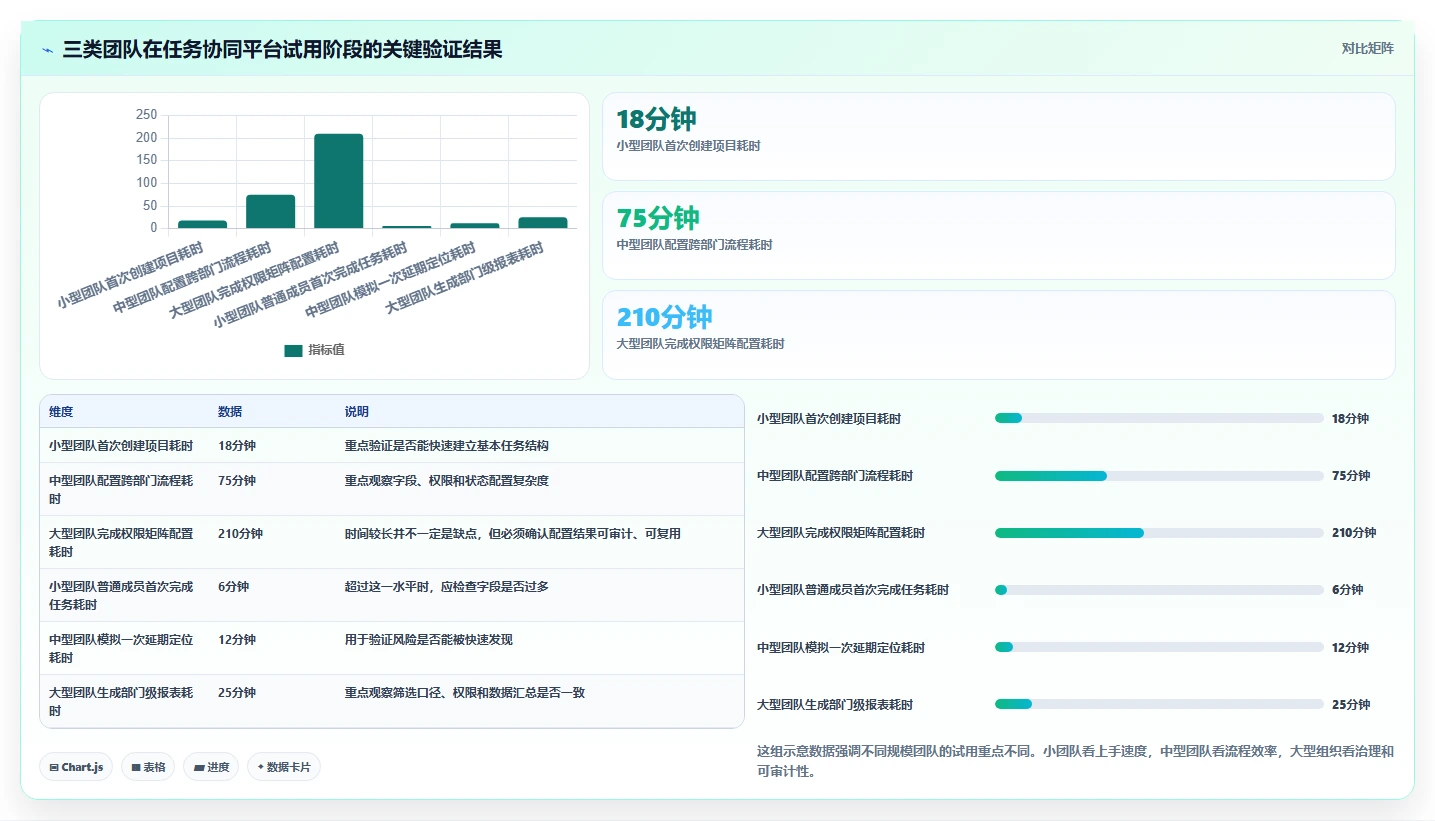Click progress label 中型团队模拟一次延期定位耗时
1435x821 pixels.
[x=841, y=648]
